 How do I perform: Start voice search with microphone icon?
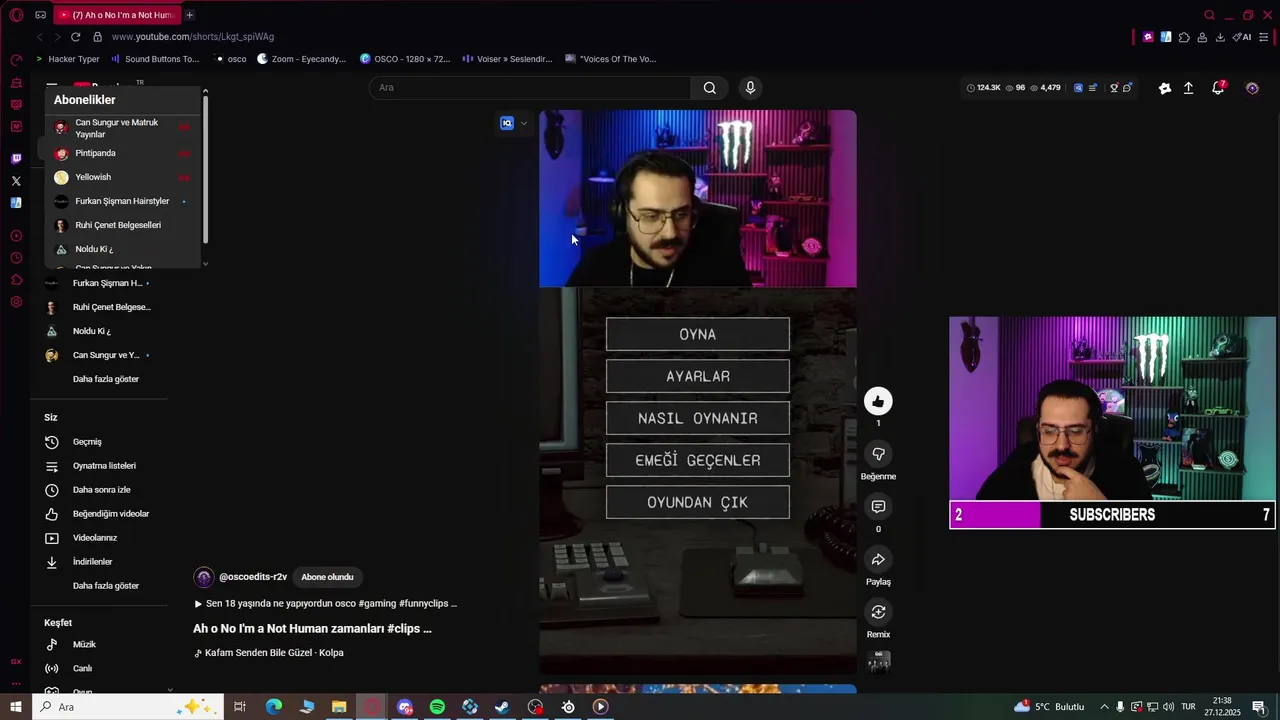[x=750, y=88]
